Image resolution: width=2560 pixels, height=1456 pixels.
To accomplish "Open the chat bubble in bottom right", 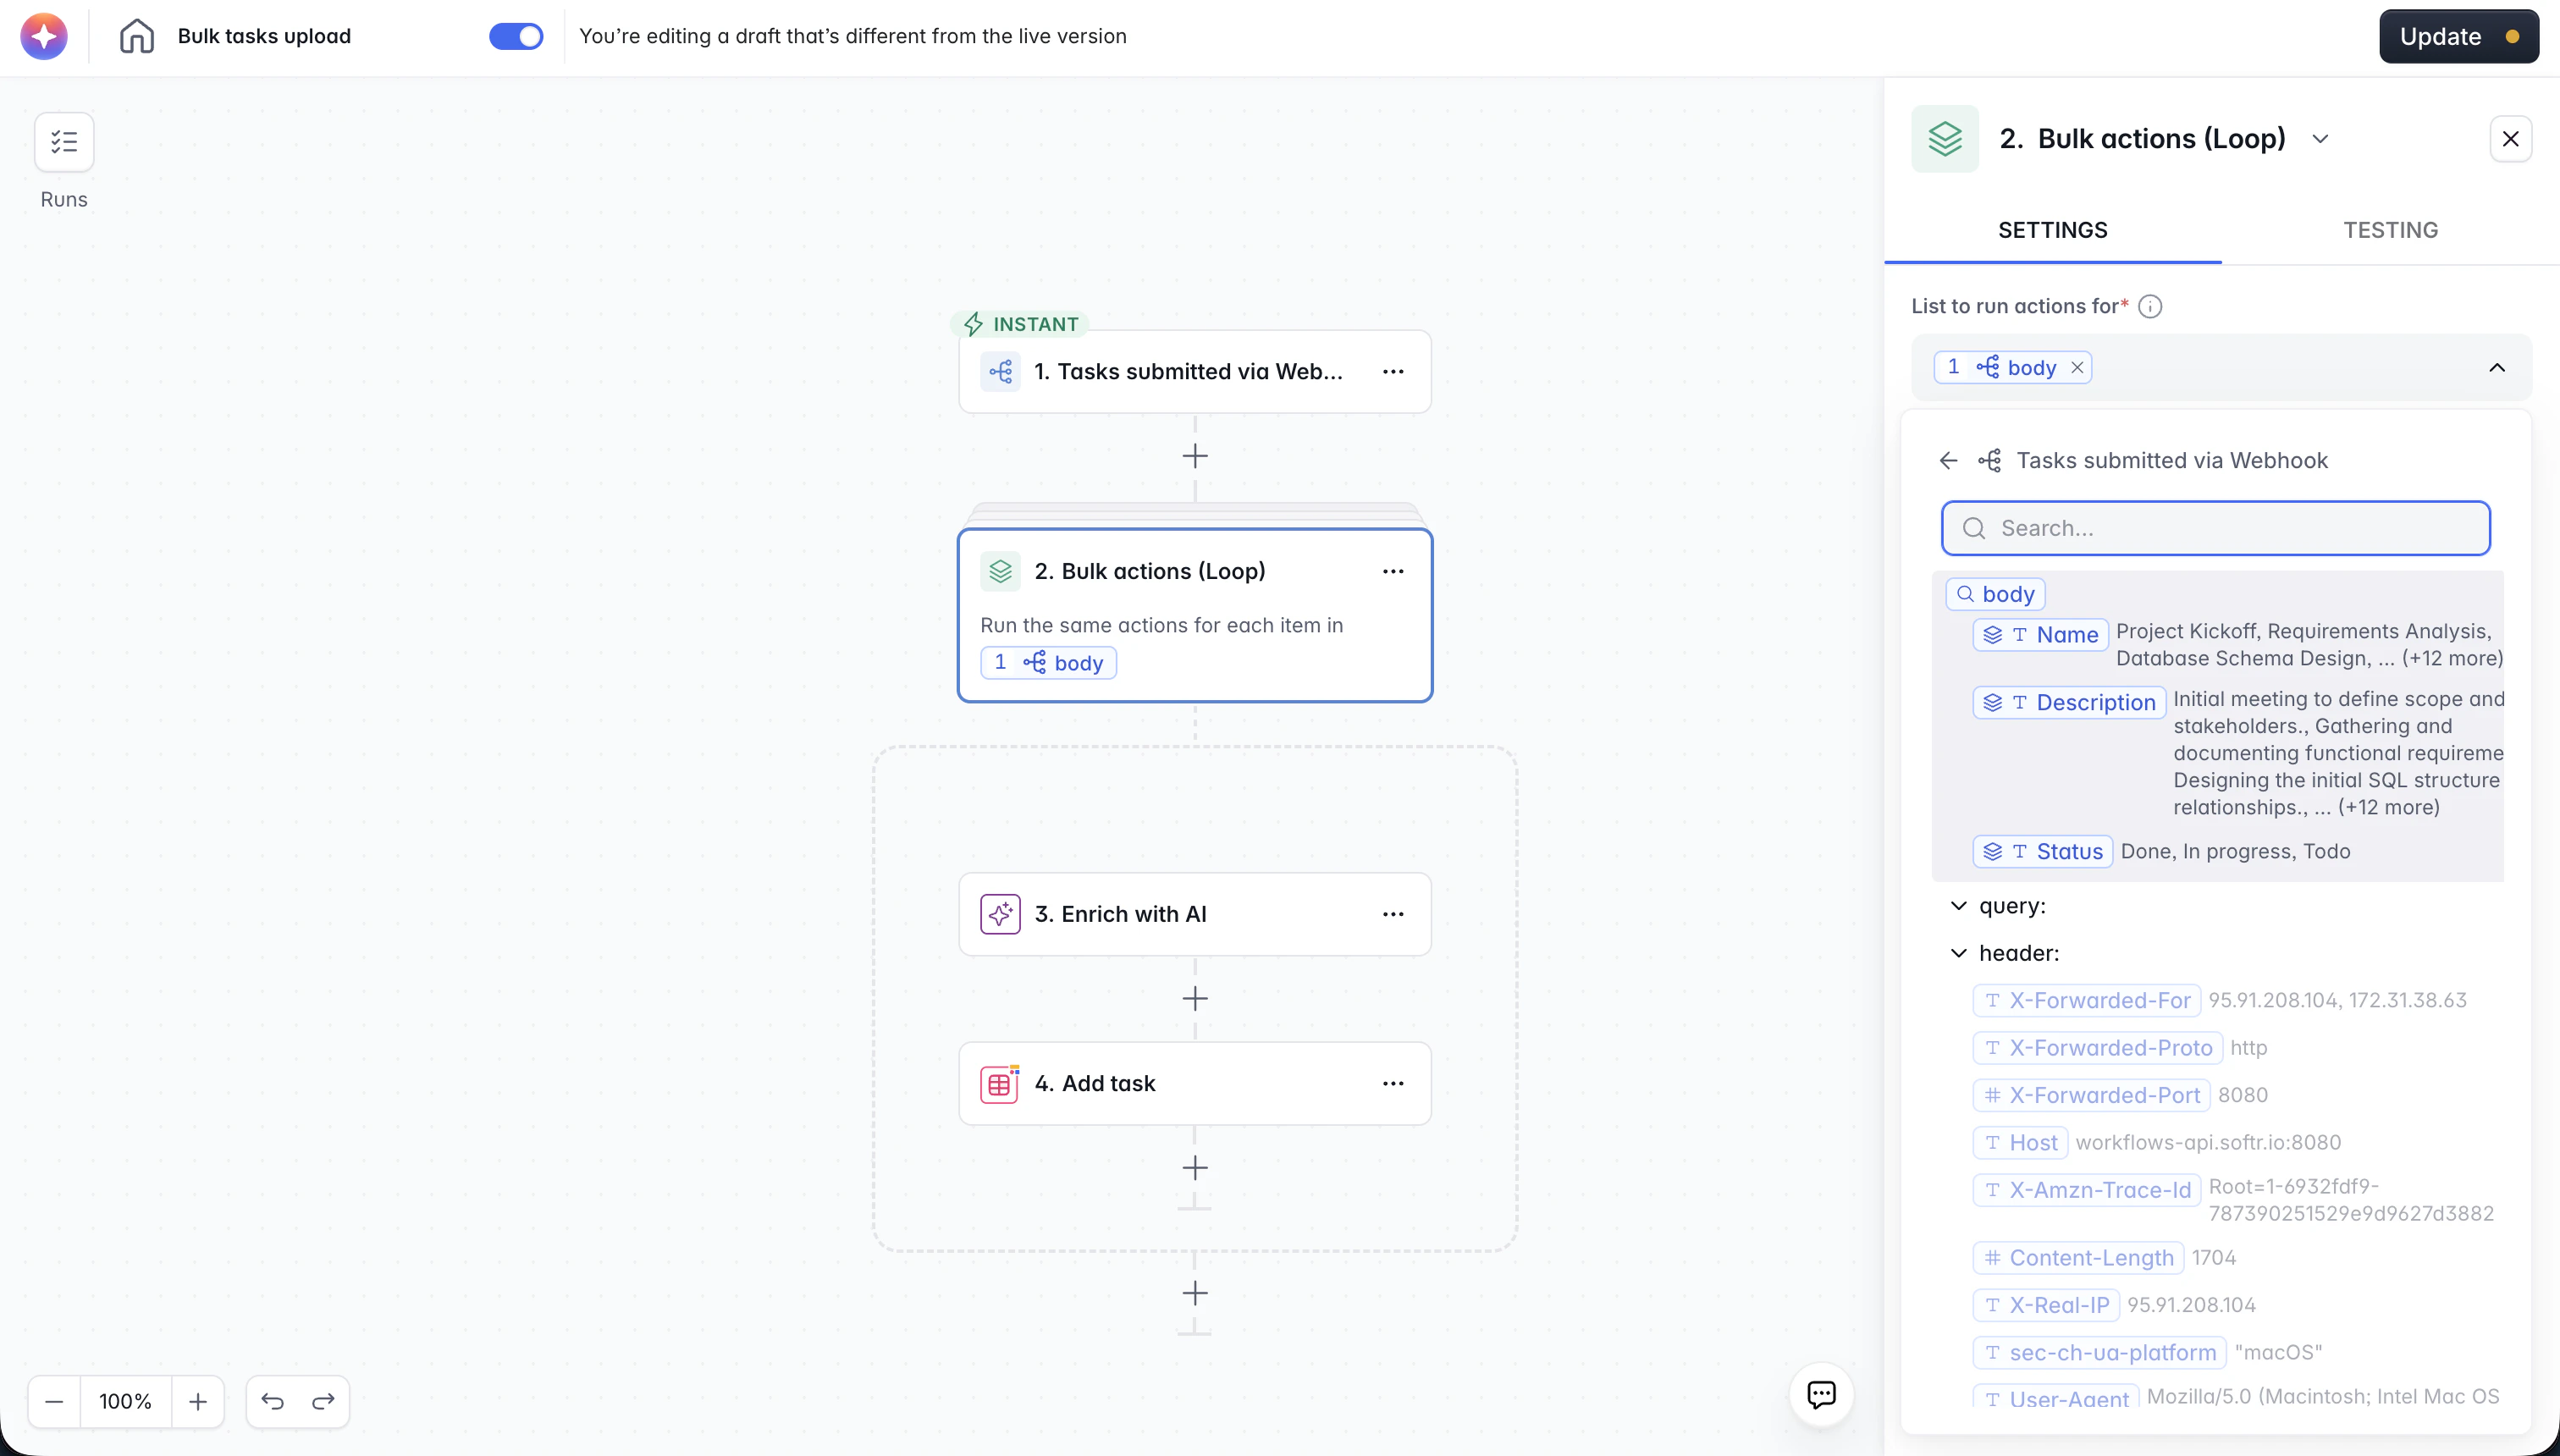I will (x=1821, y=1394).
